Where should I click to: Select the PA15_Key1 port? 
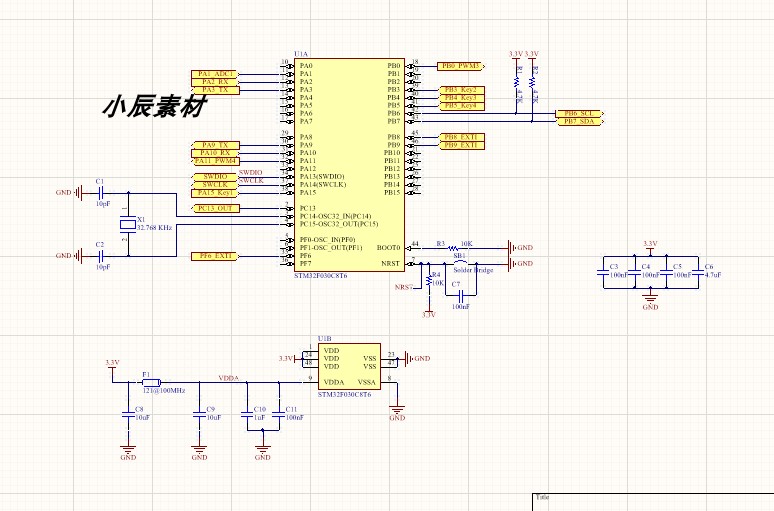(215, 193)
